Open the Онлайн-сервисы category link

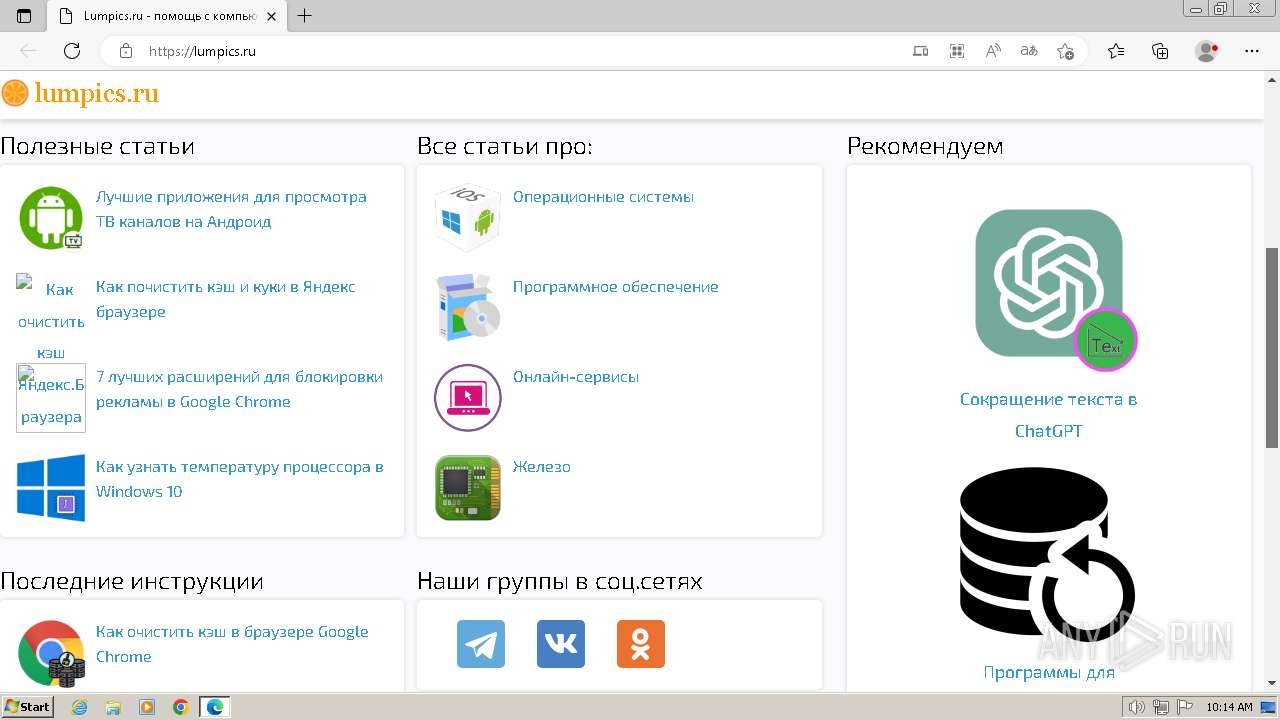(x=576, y=377)
